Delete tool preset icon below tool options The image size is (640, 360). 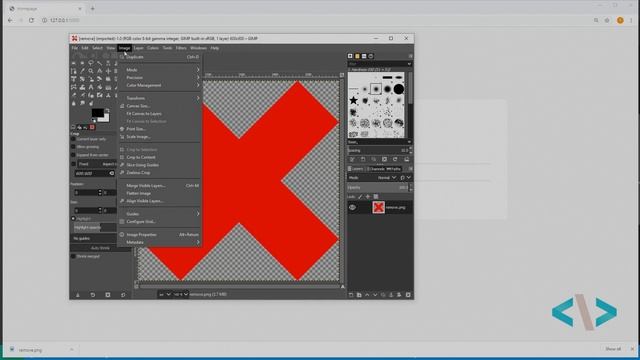[x=108, y=295]
